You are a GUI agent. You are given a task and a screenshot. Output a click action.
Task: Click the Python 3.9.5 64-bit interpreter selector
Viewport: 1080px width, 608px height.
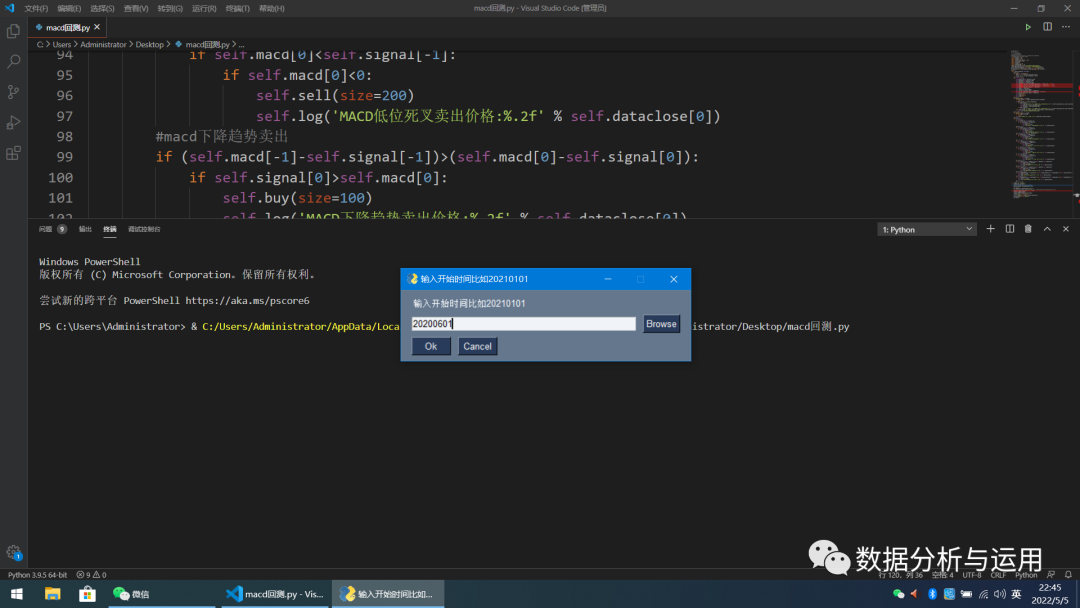[x=37, y=574]
